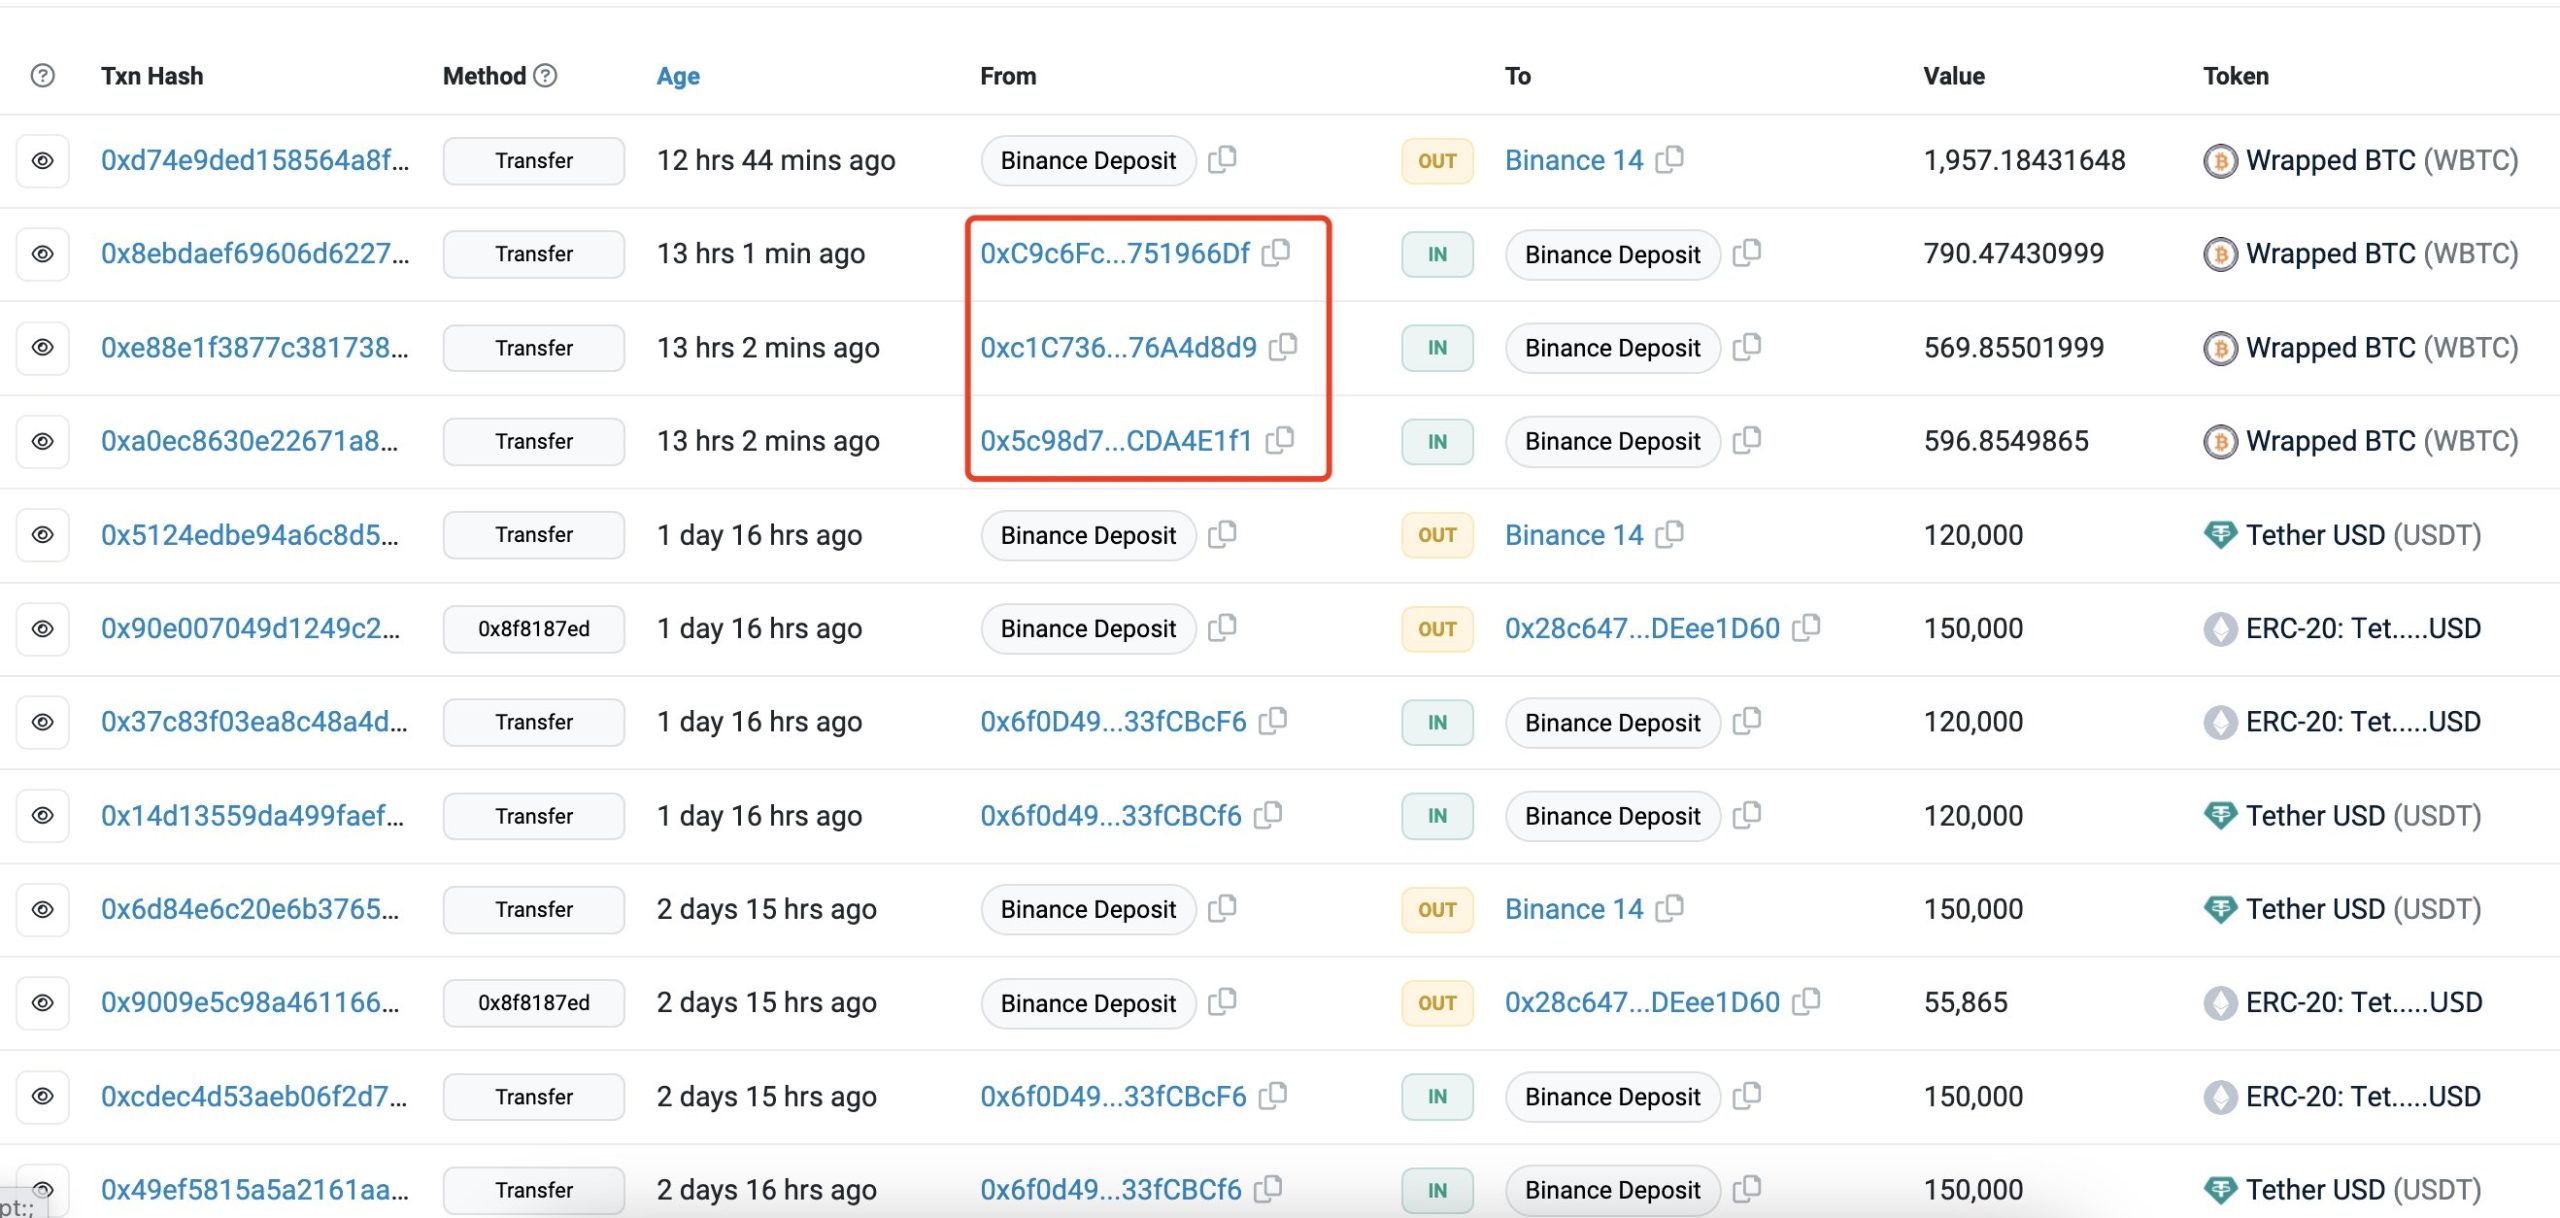Copy Binance Deposit address in 1,957.18431648 row

(1222, 159)
